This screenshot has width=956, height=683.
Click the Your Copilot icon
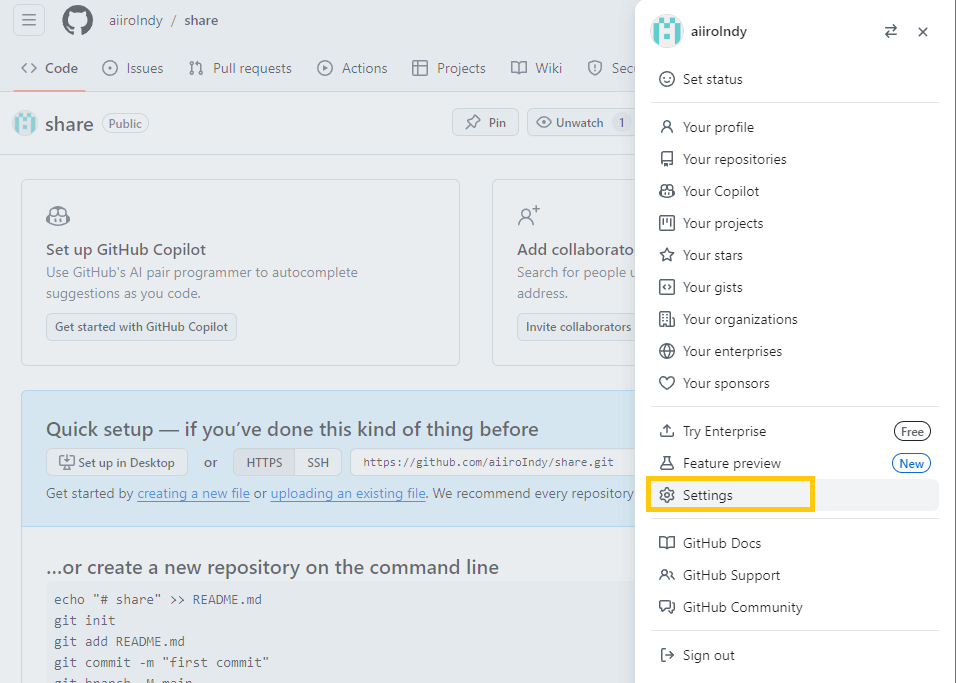667,191
